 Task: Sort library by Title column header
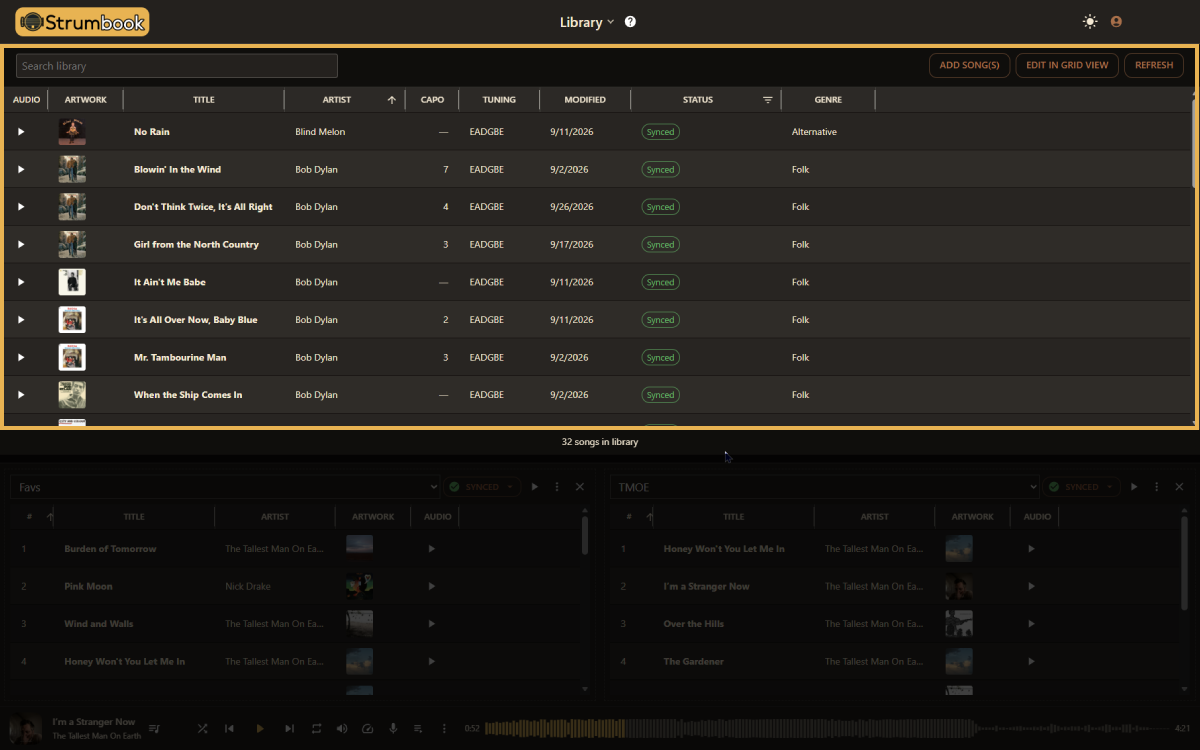204,100
